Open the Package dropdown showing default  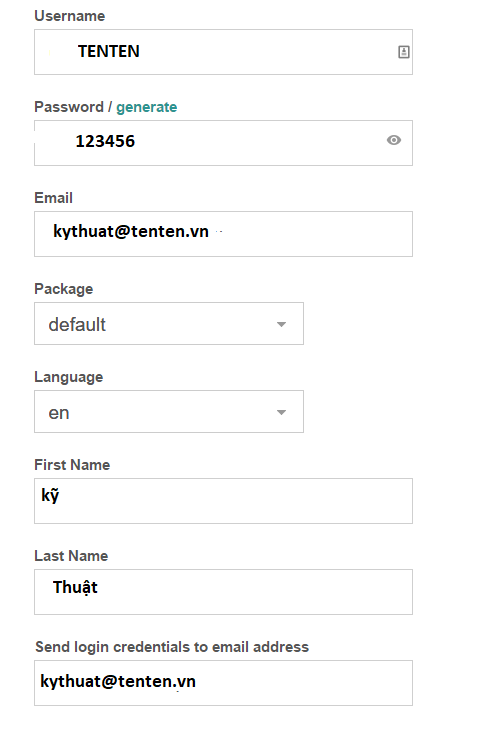coord(169,323)
